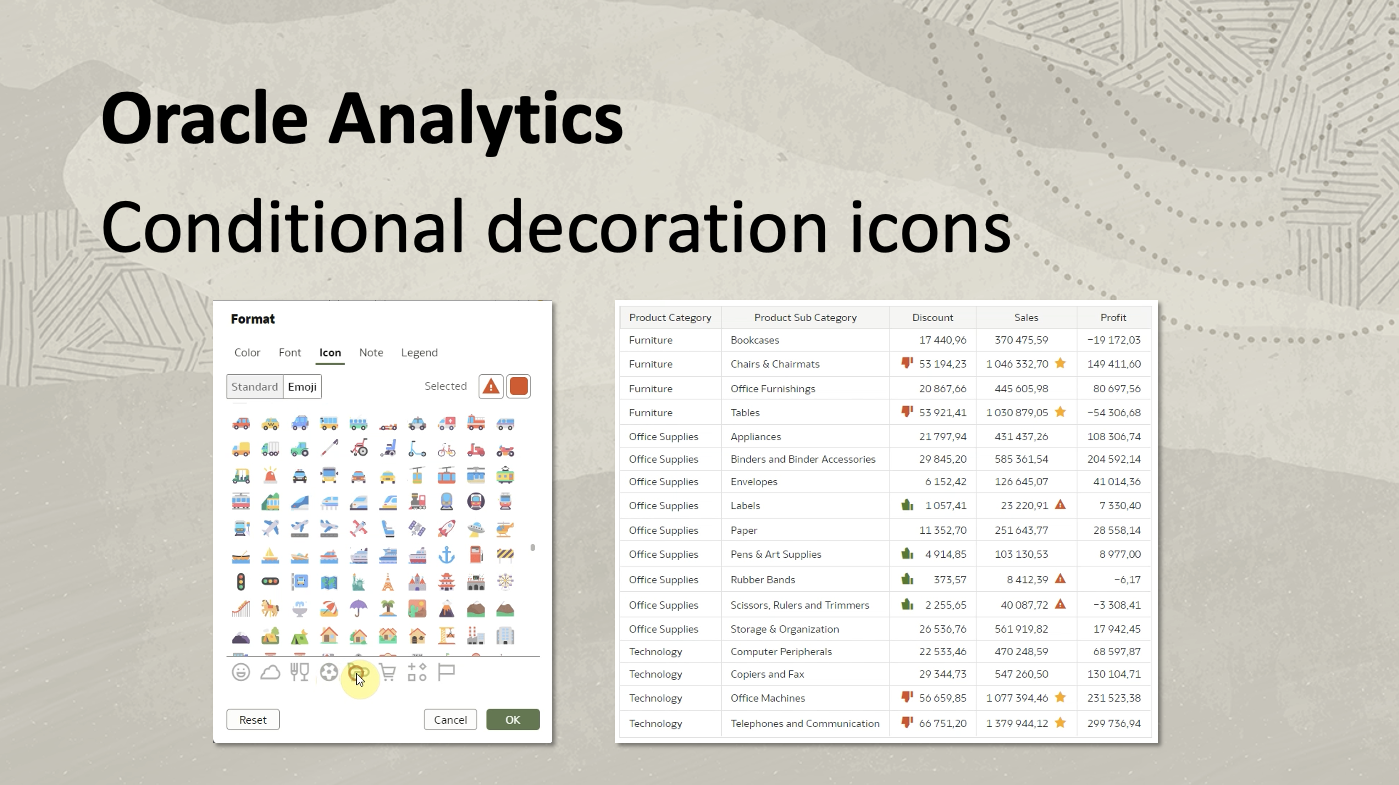Select the flag emoji category
This screenshot has height=785, width=1399.
(x=445, y=672)
